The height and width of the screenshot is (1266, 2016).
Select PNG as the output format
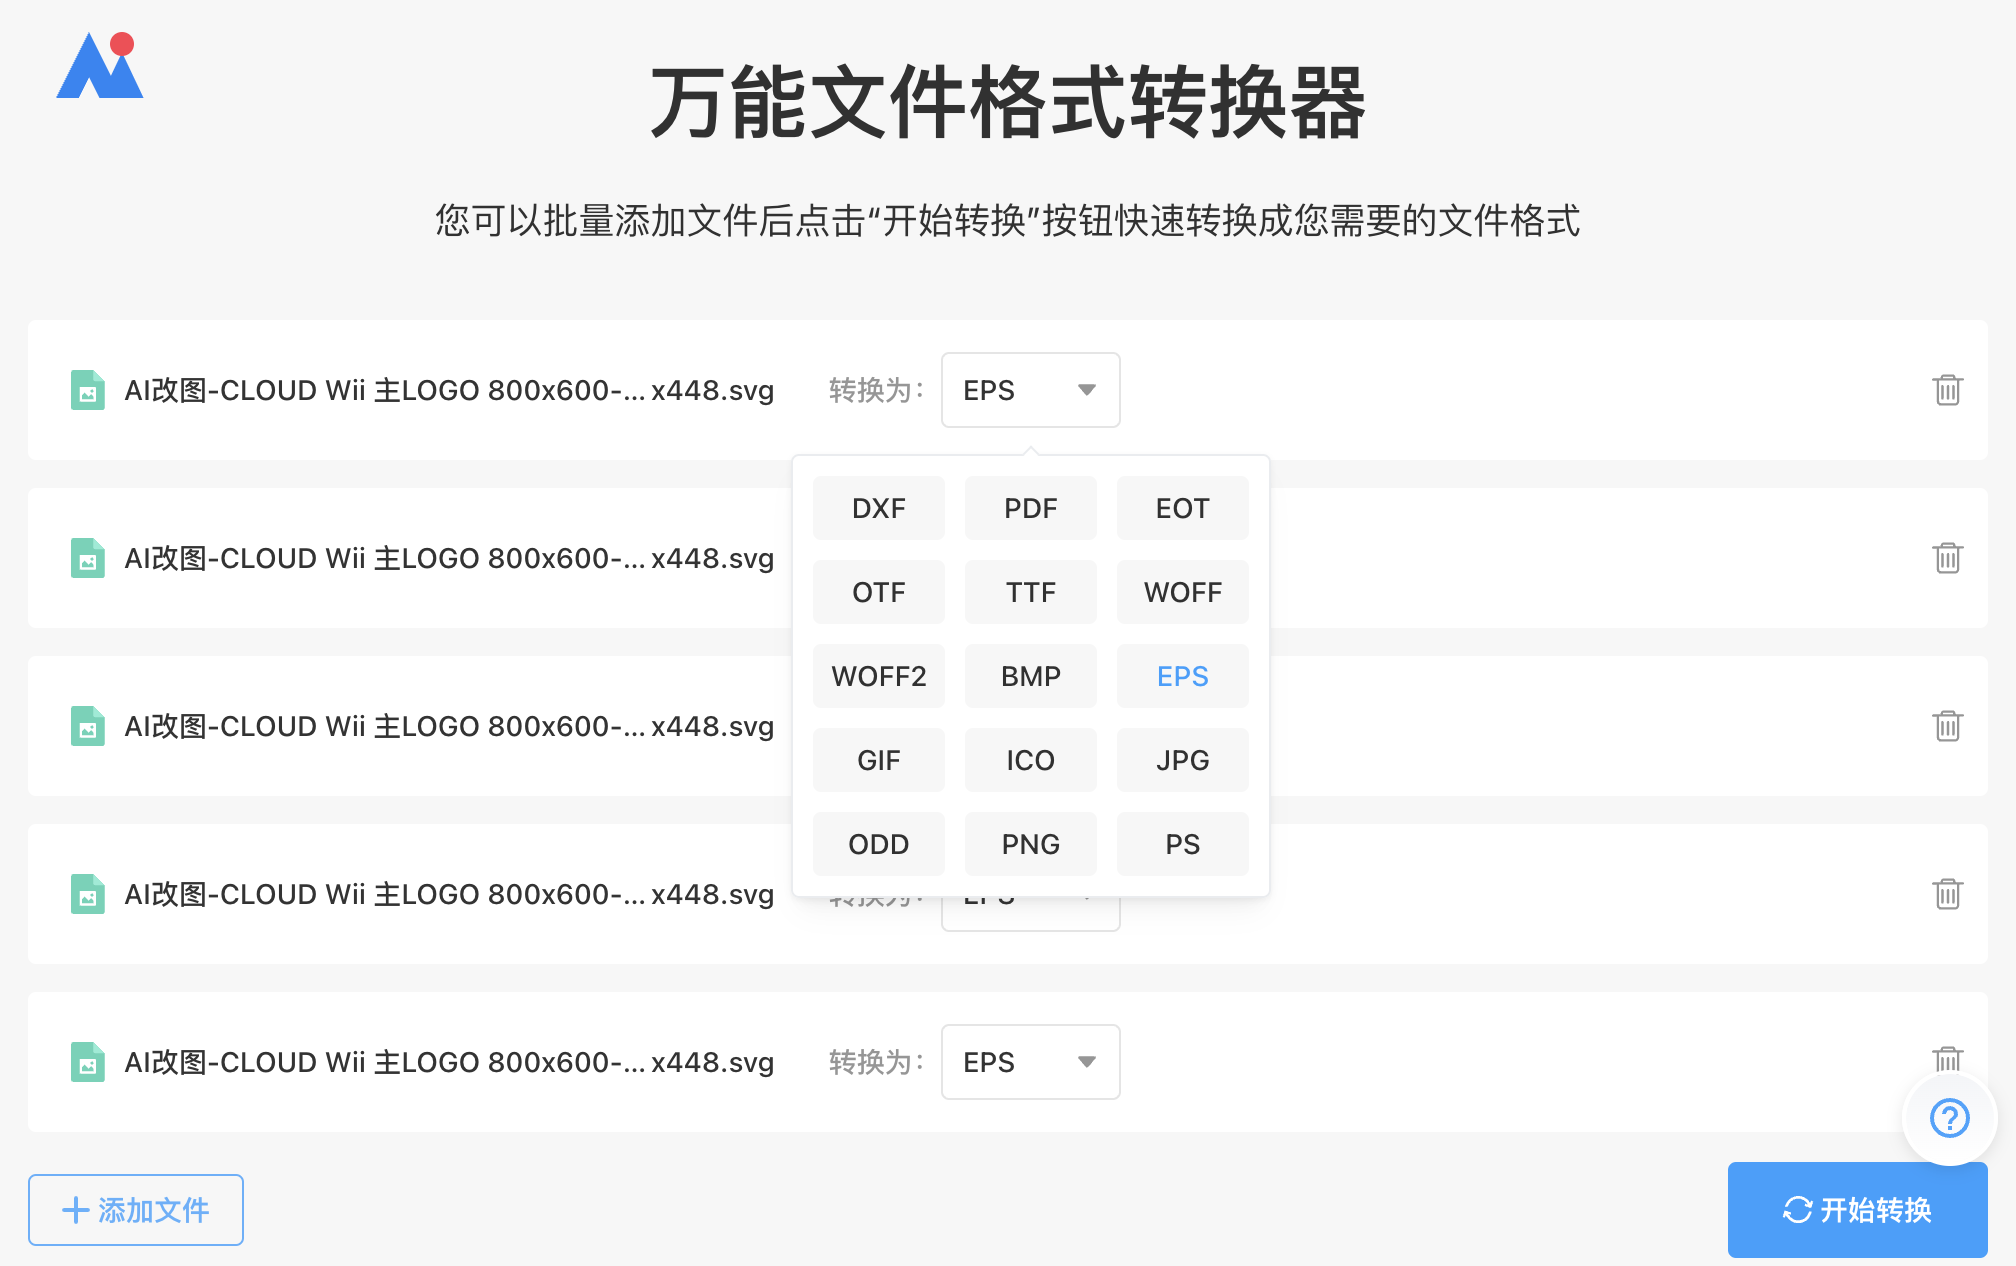point(1030,844)
